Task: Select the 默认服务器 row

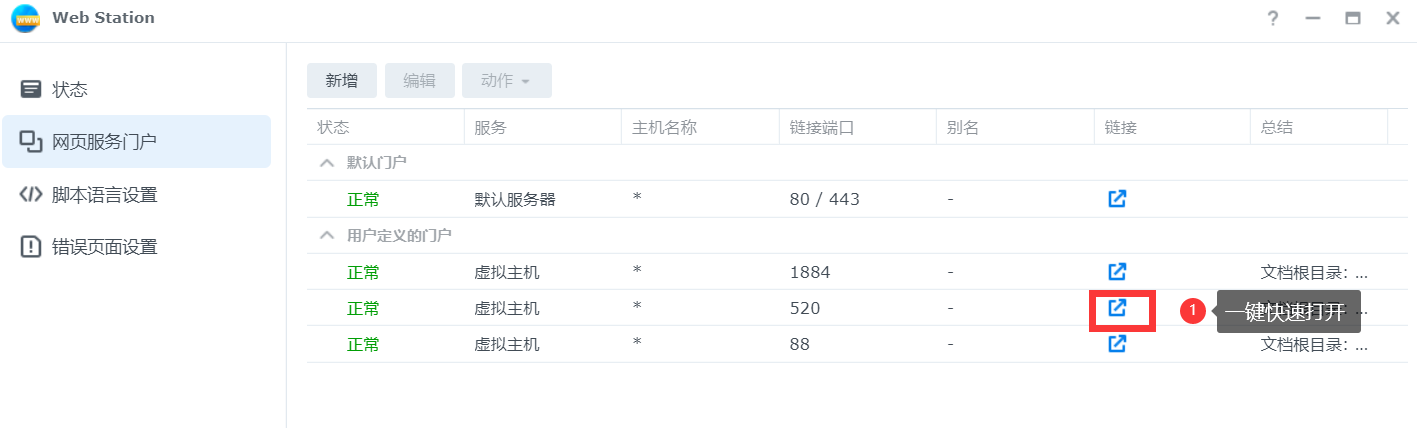Action: 847,199
